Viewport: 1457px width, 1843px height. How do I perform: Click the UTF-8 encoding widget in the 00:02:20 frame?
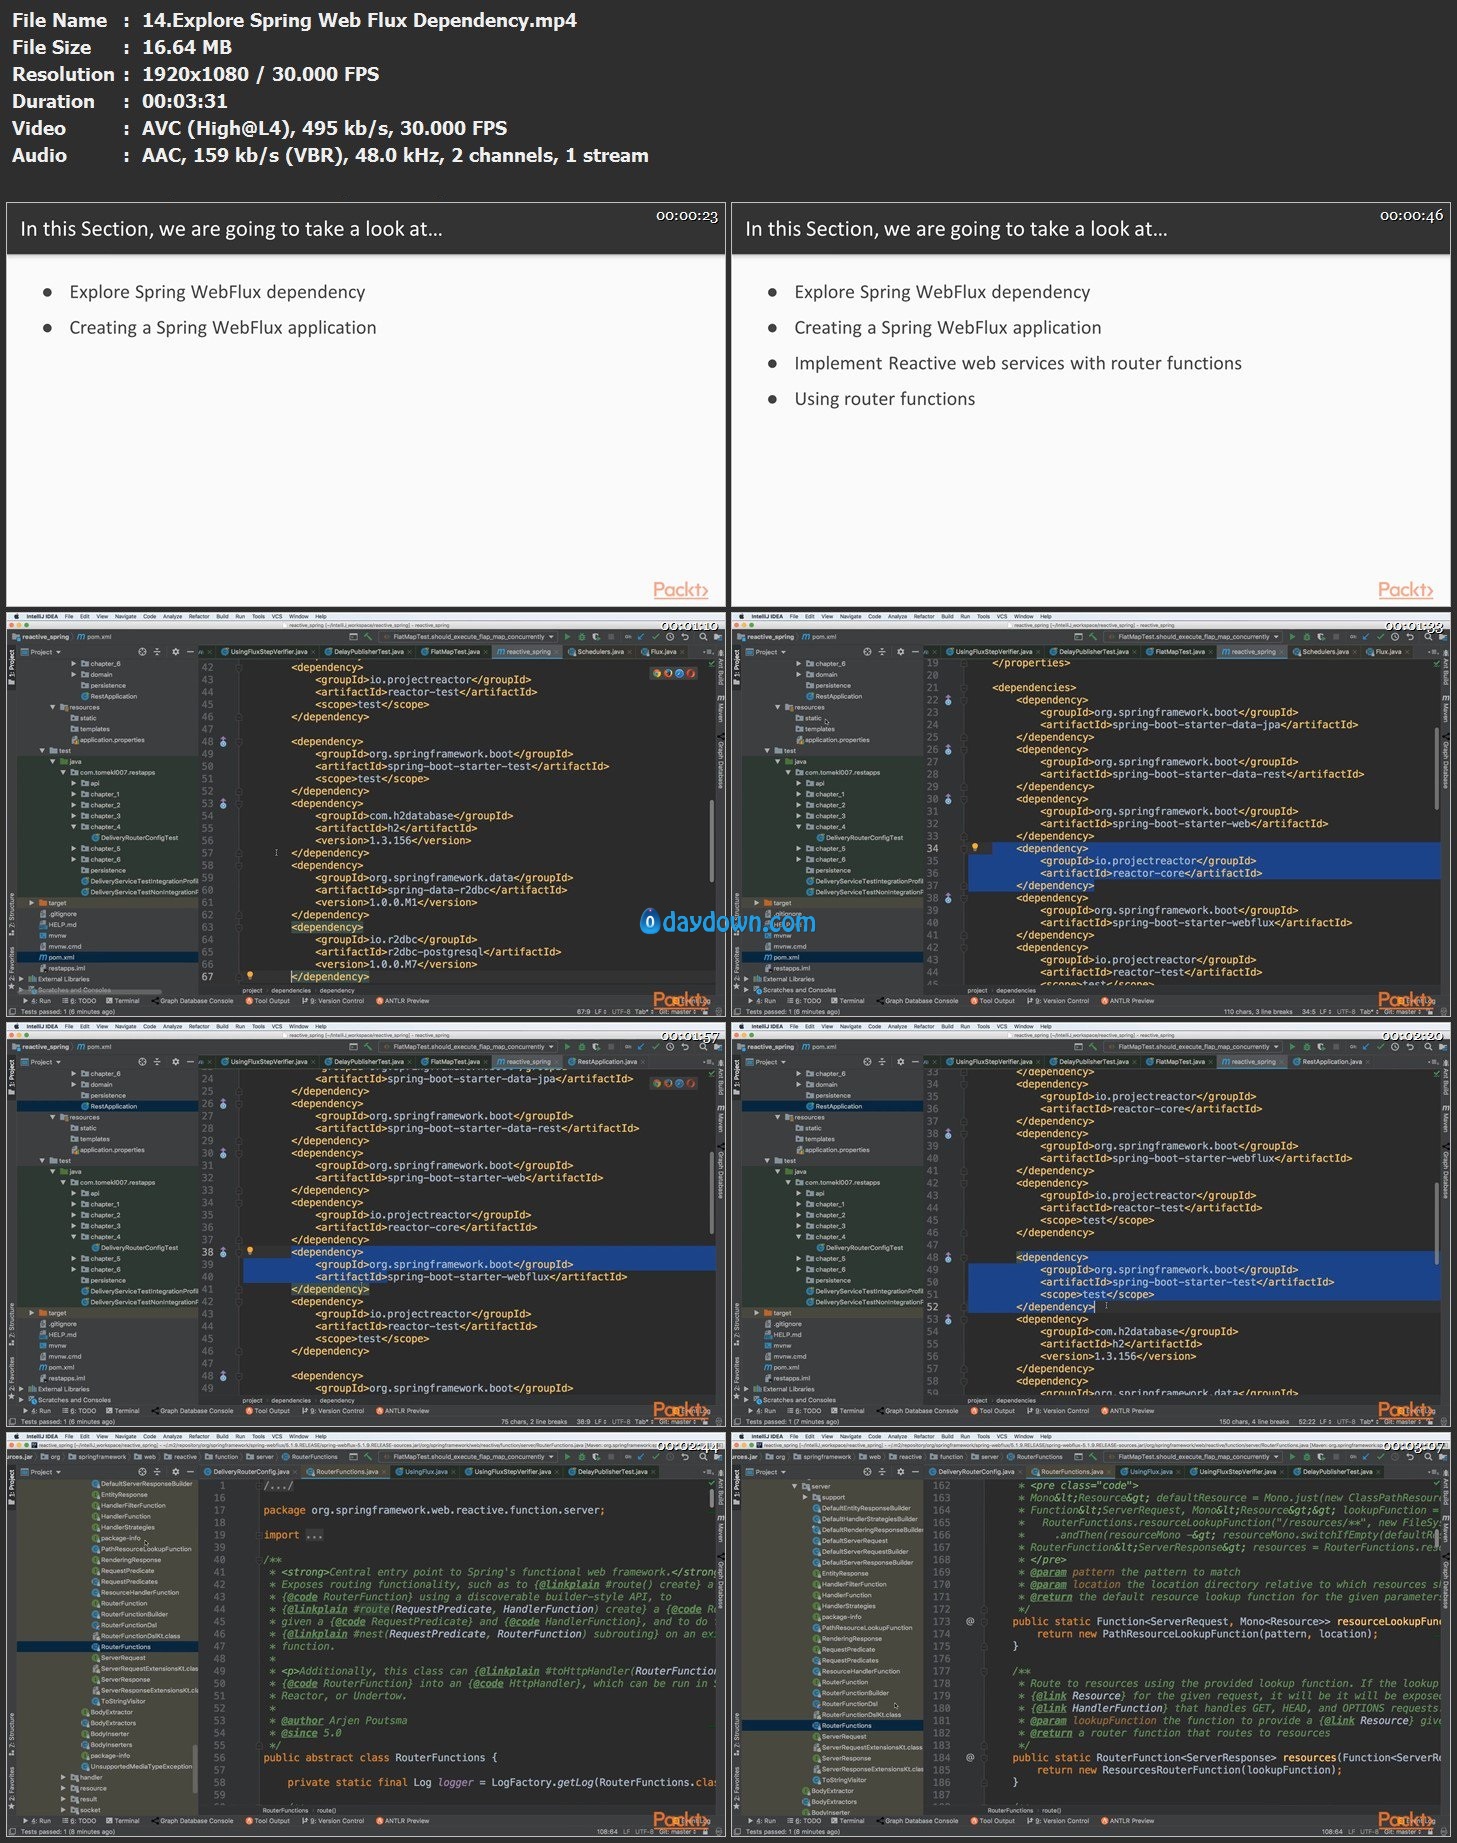[1345, 1422]
